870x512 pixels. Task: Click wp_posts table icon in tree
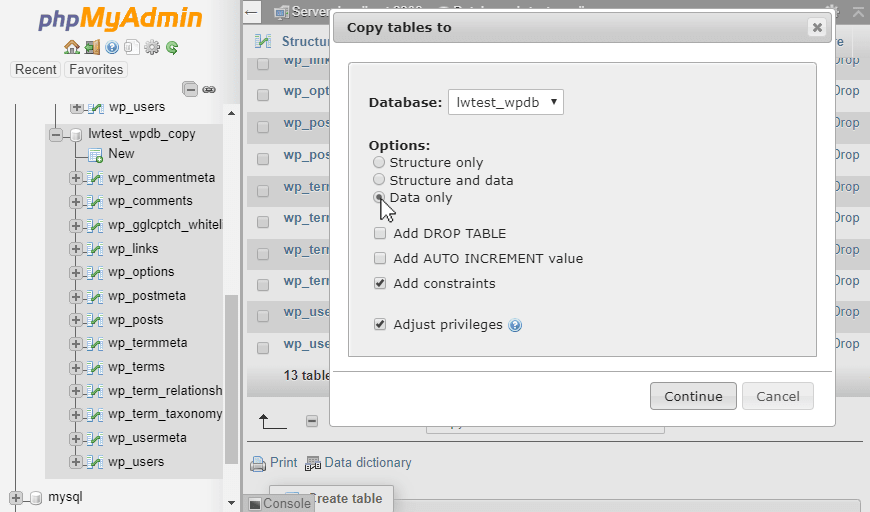(x=95, y=320)
